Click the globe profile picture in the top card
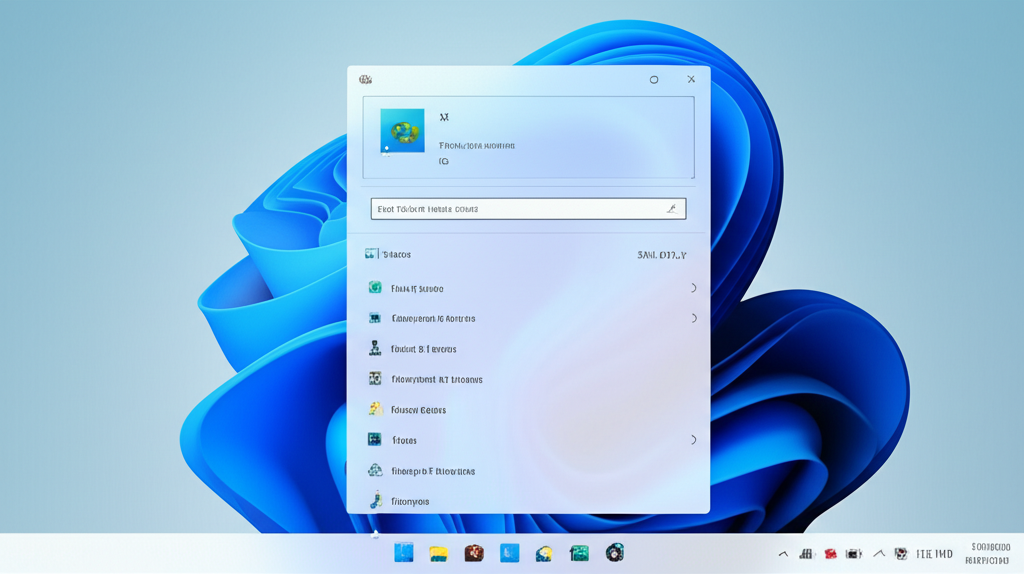Screen dimensions: 1024x574 [402, 131]
